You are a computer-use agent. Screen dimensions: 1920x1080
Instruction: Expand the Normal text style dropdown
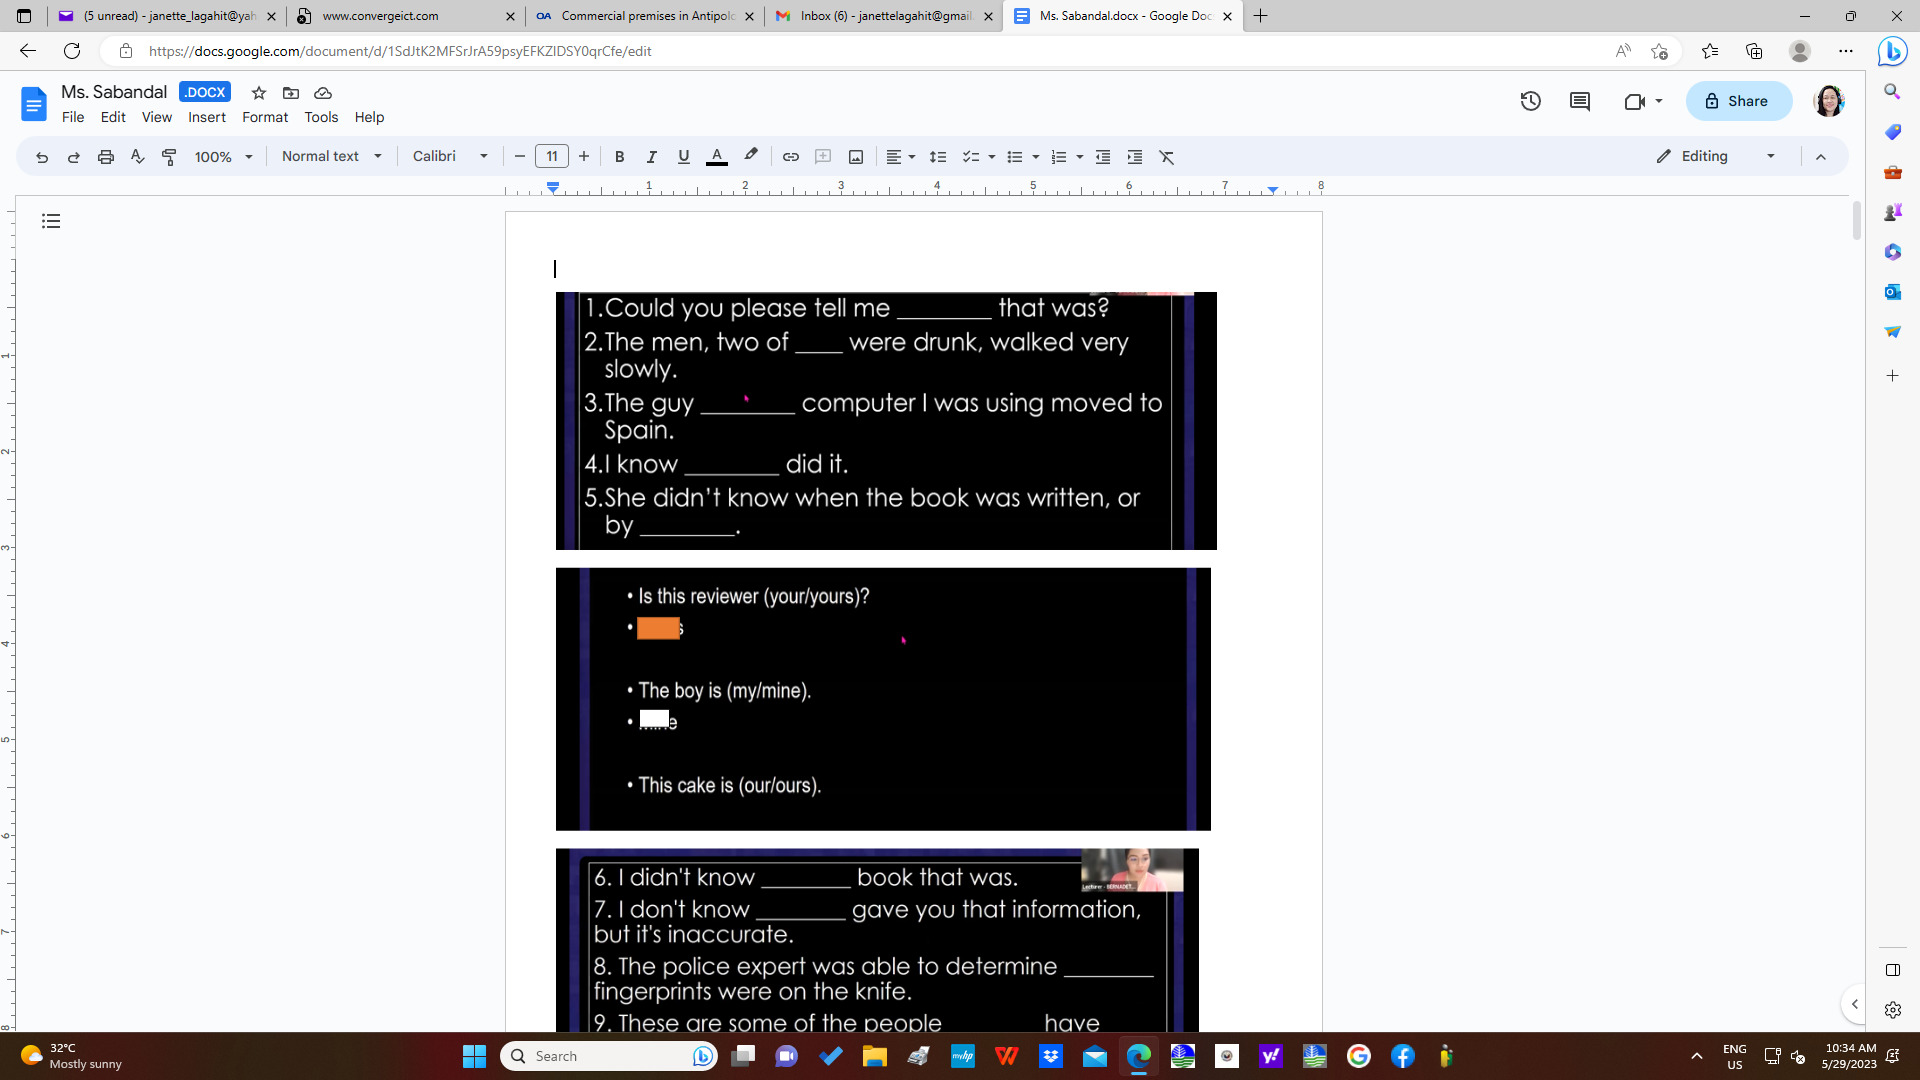331,156
